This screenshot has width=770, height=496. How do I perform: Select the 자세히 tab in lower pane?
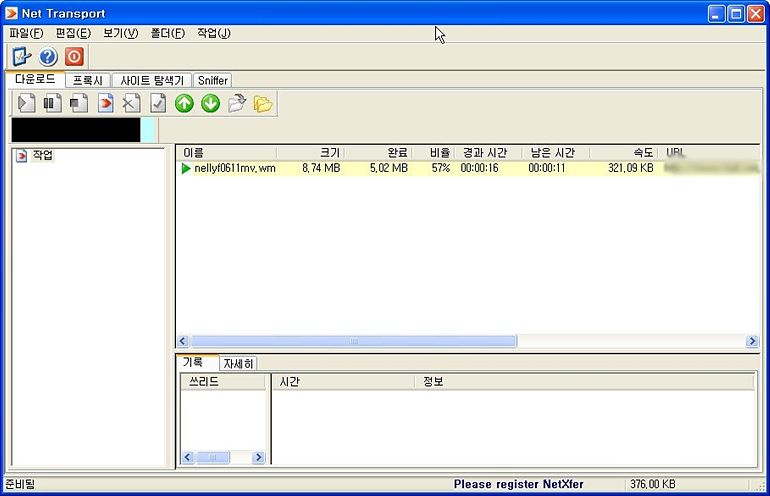pyautogui.click(x=238, y=364)
